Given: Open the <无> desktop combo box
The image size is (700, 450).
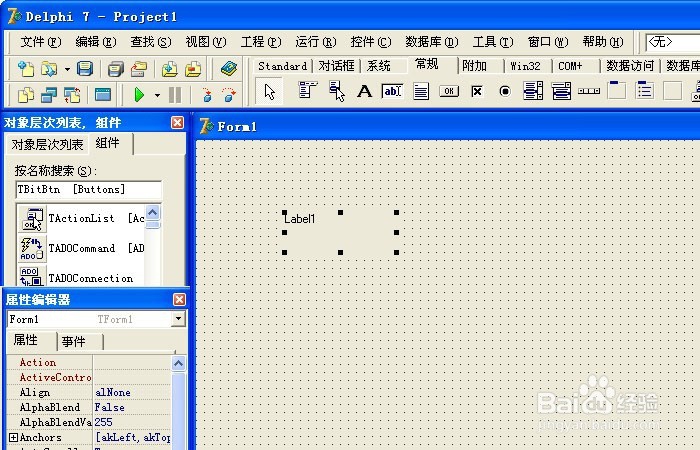Looking at the screenshot, I should click(x=673, y=42).
